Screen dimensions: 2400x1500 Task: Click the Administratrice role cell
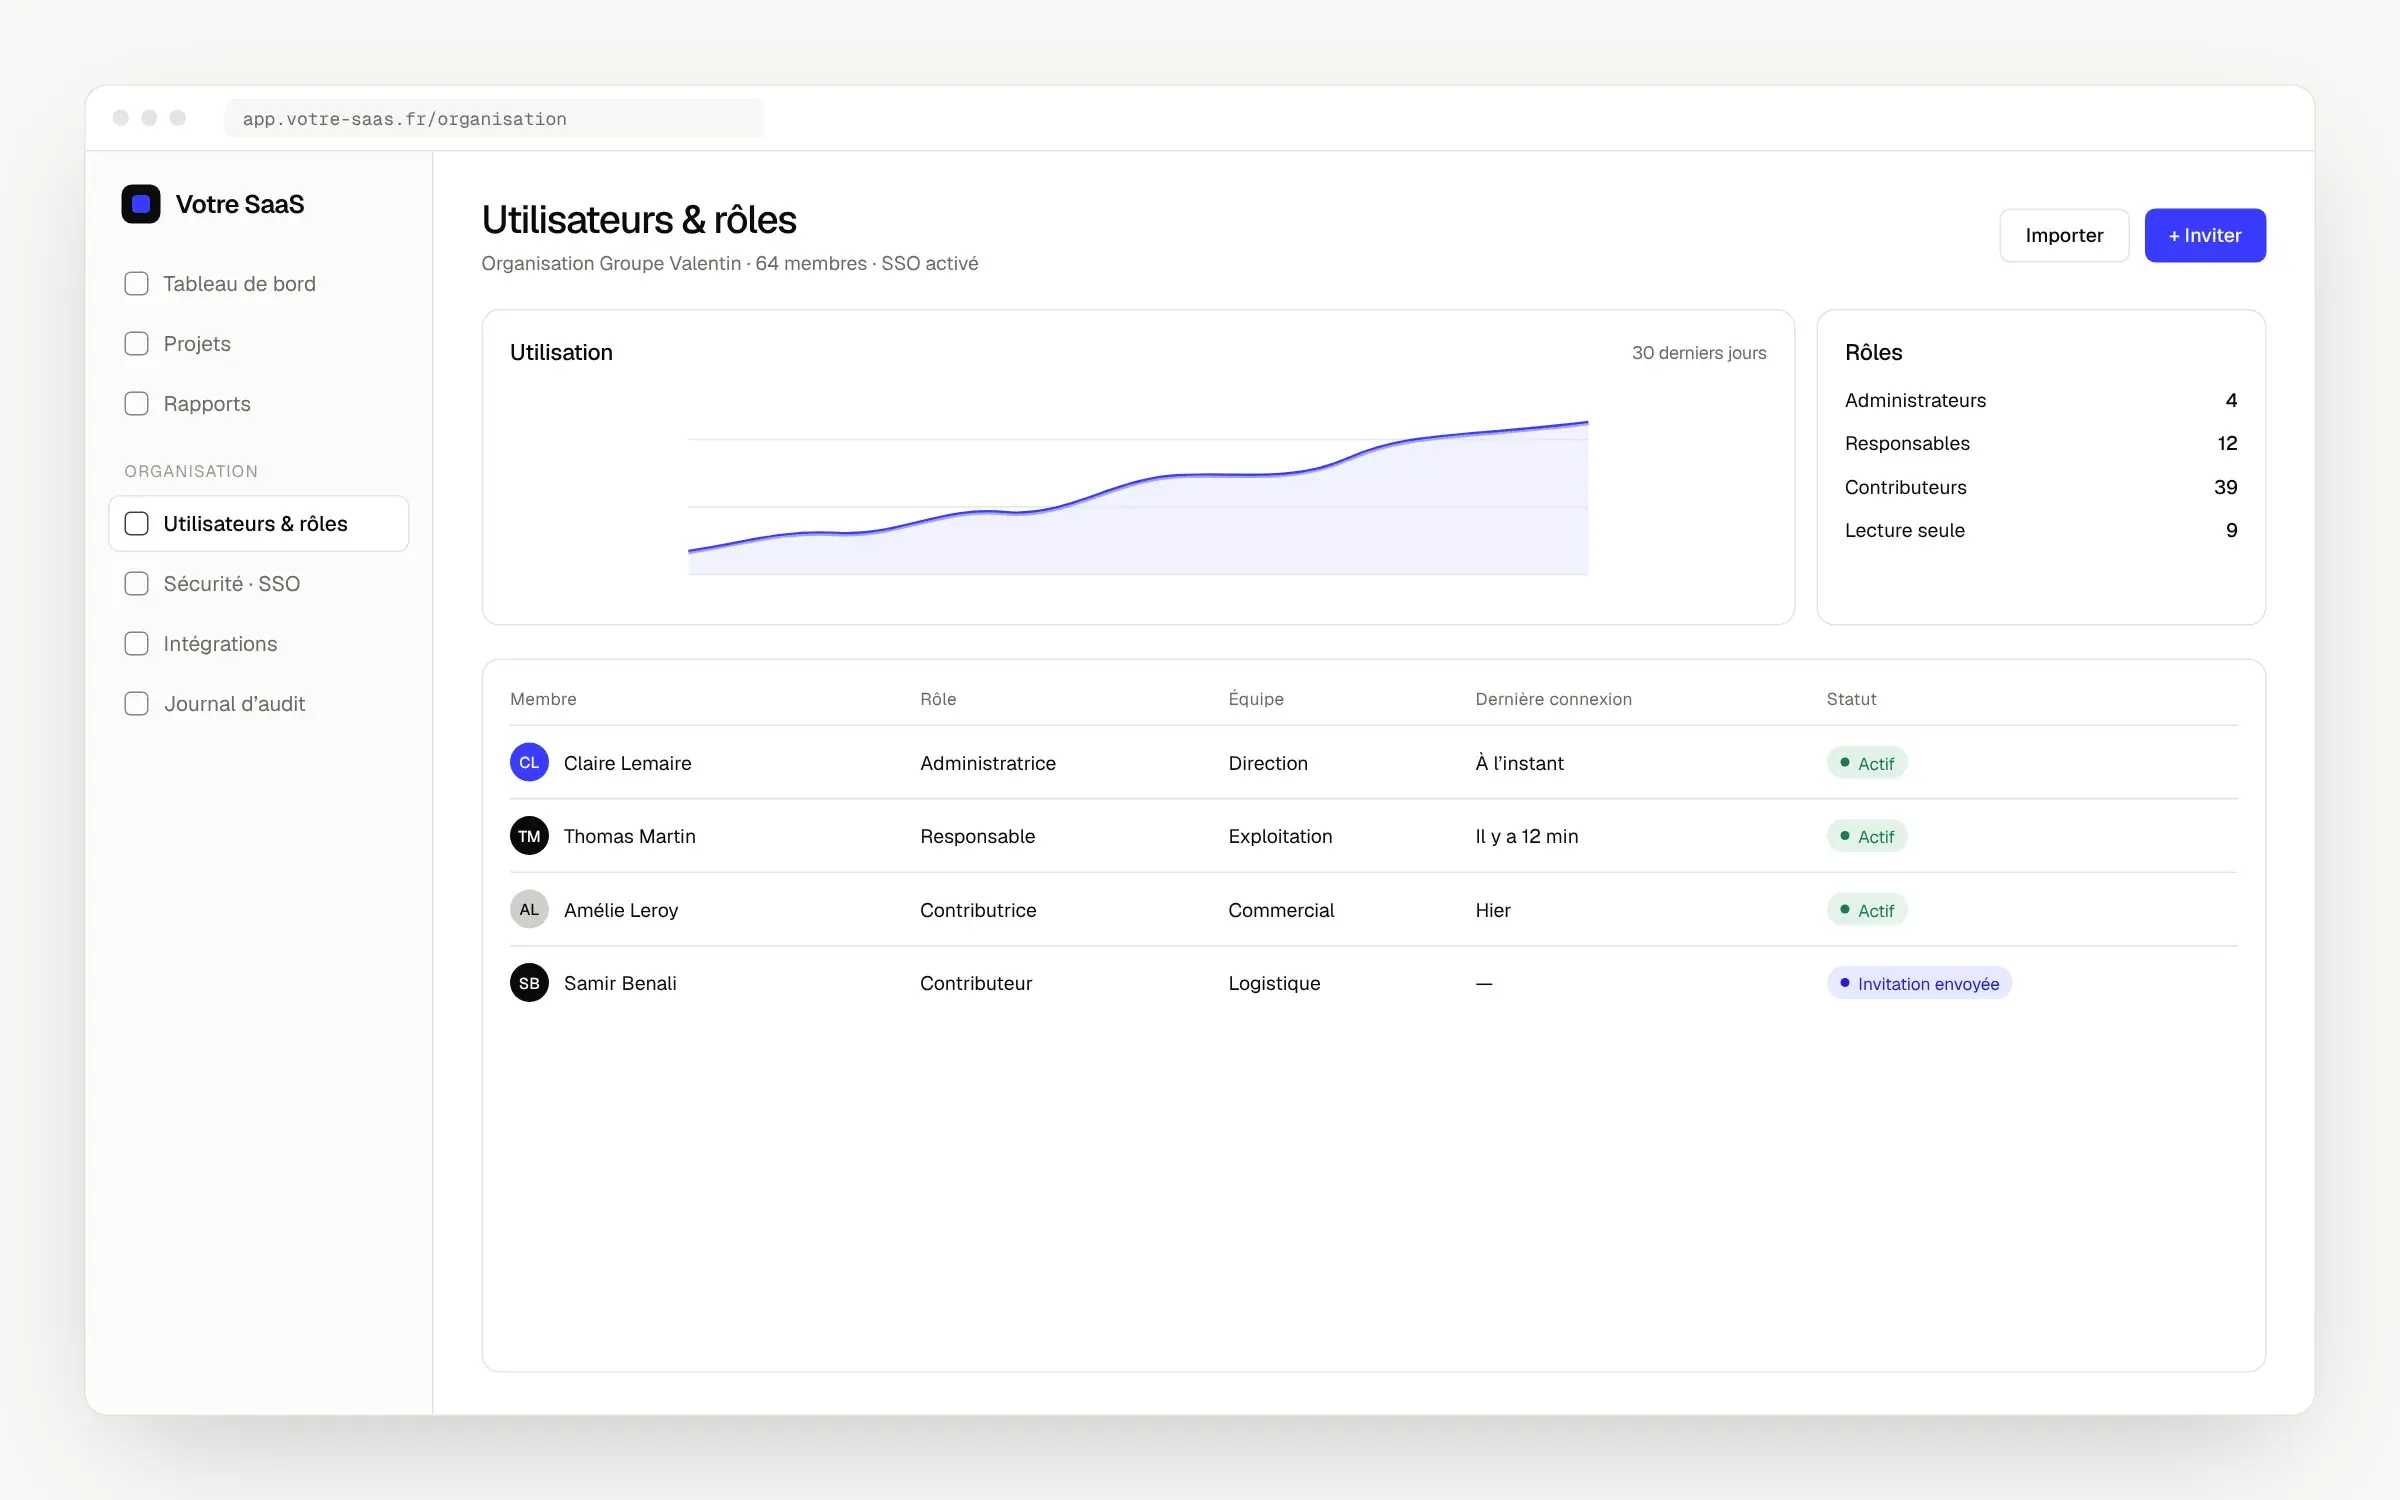pyautogui.click(x=988, y=763)
